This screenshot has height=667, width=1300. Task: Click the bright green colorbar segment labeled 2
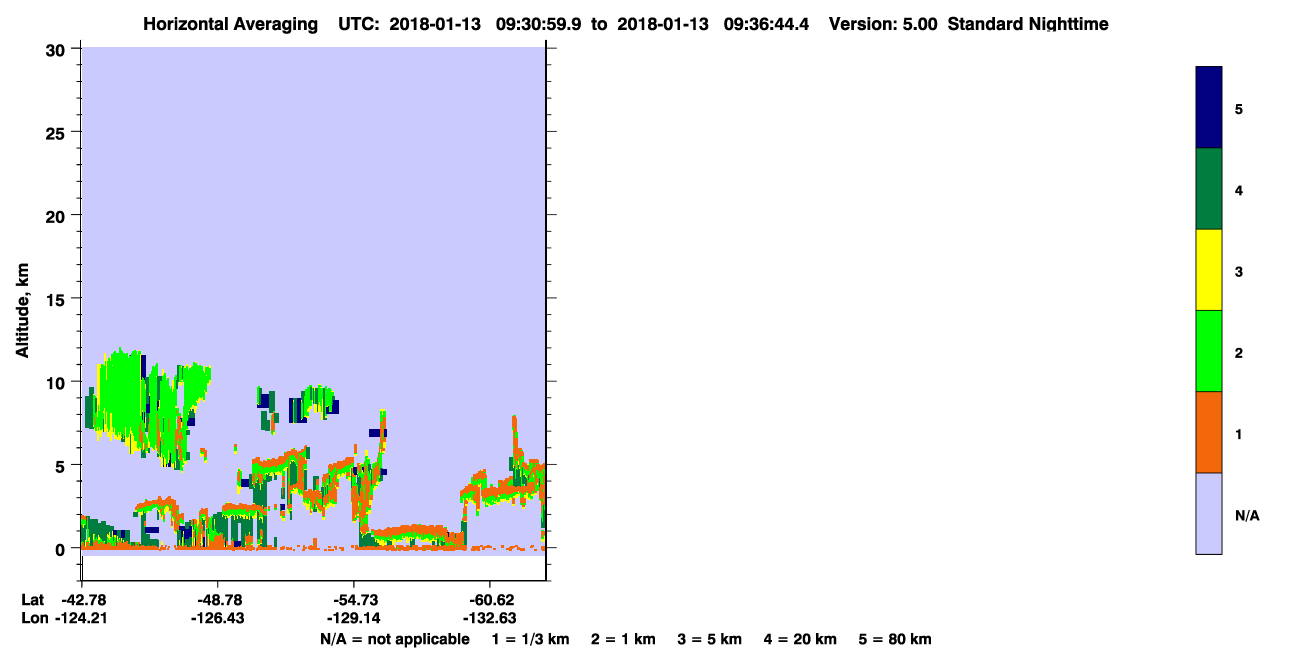pos(1208,351)
